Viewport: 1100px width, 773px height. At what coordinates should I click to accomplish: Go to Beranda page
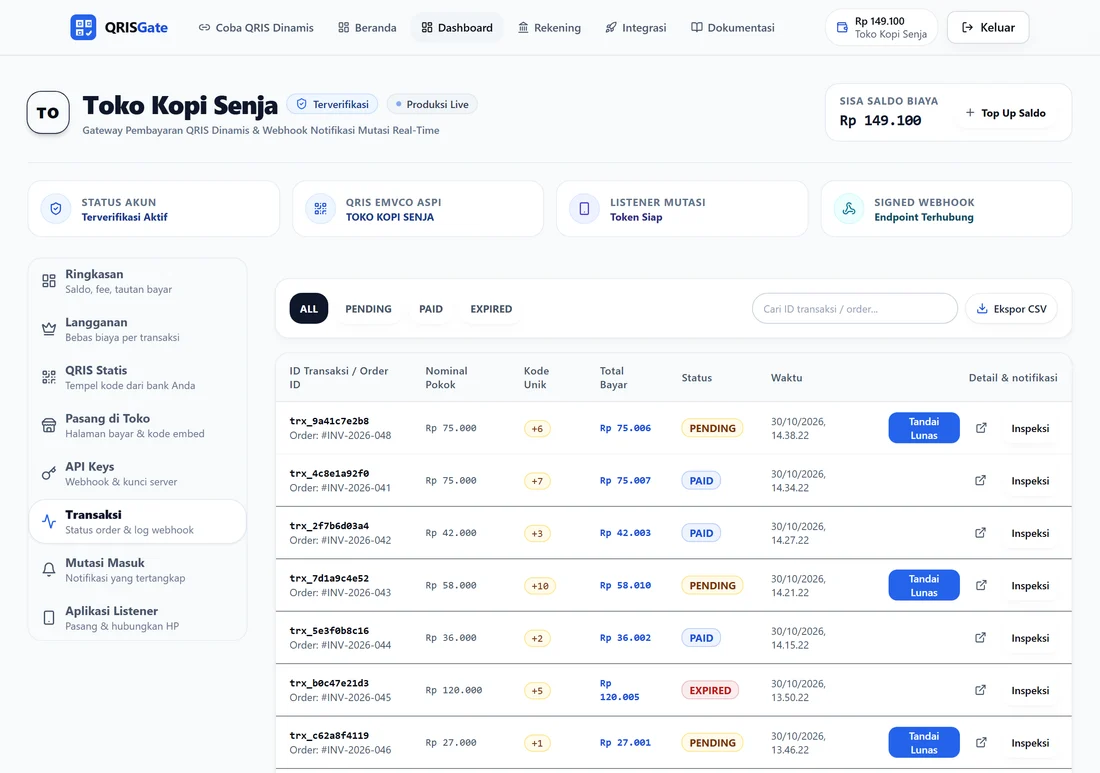(x=367, y=27)
